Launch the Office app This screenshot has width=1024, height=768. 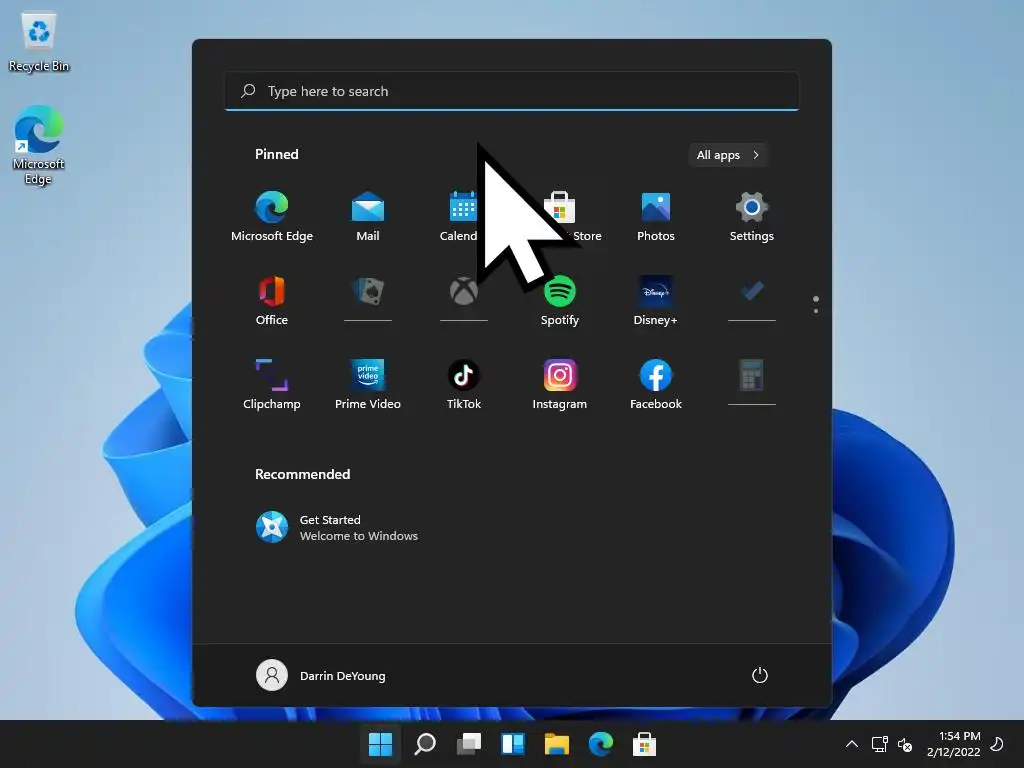(272, 300)
